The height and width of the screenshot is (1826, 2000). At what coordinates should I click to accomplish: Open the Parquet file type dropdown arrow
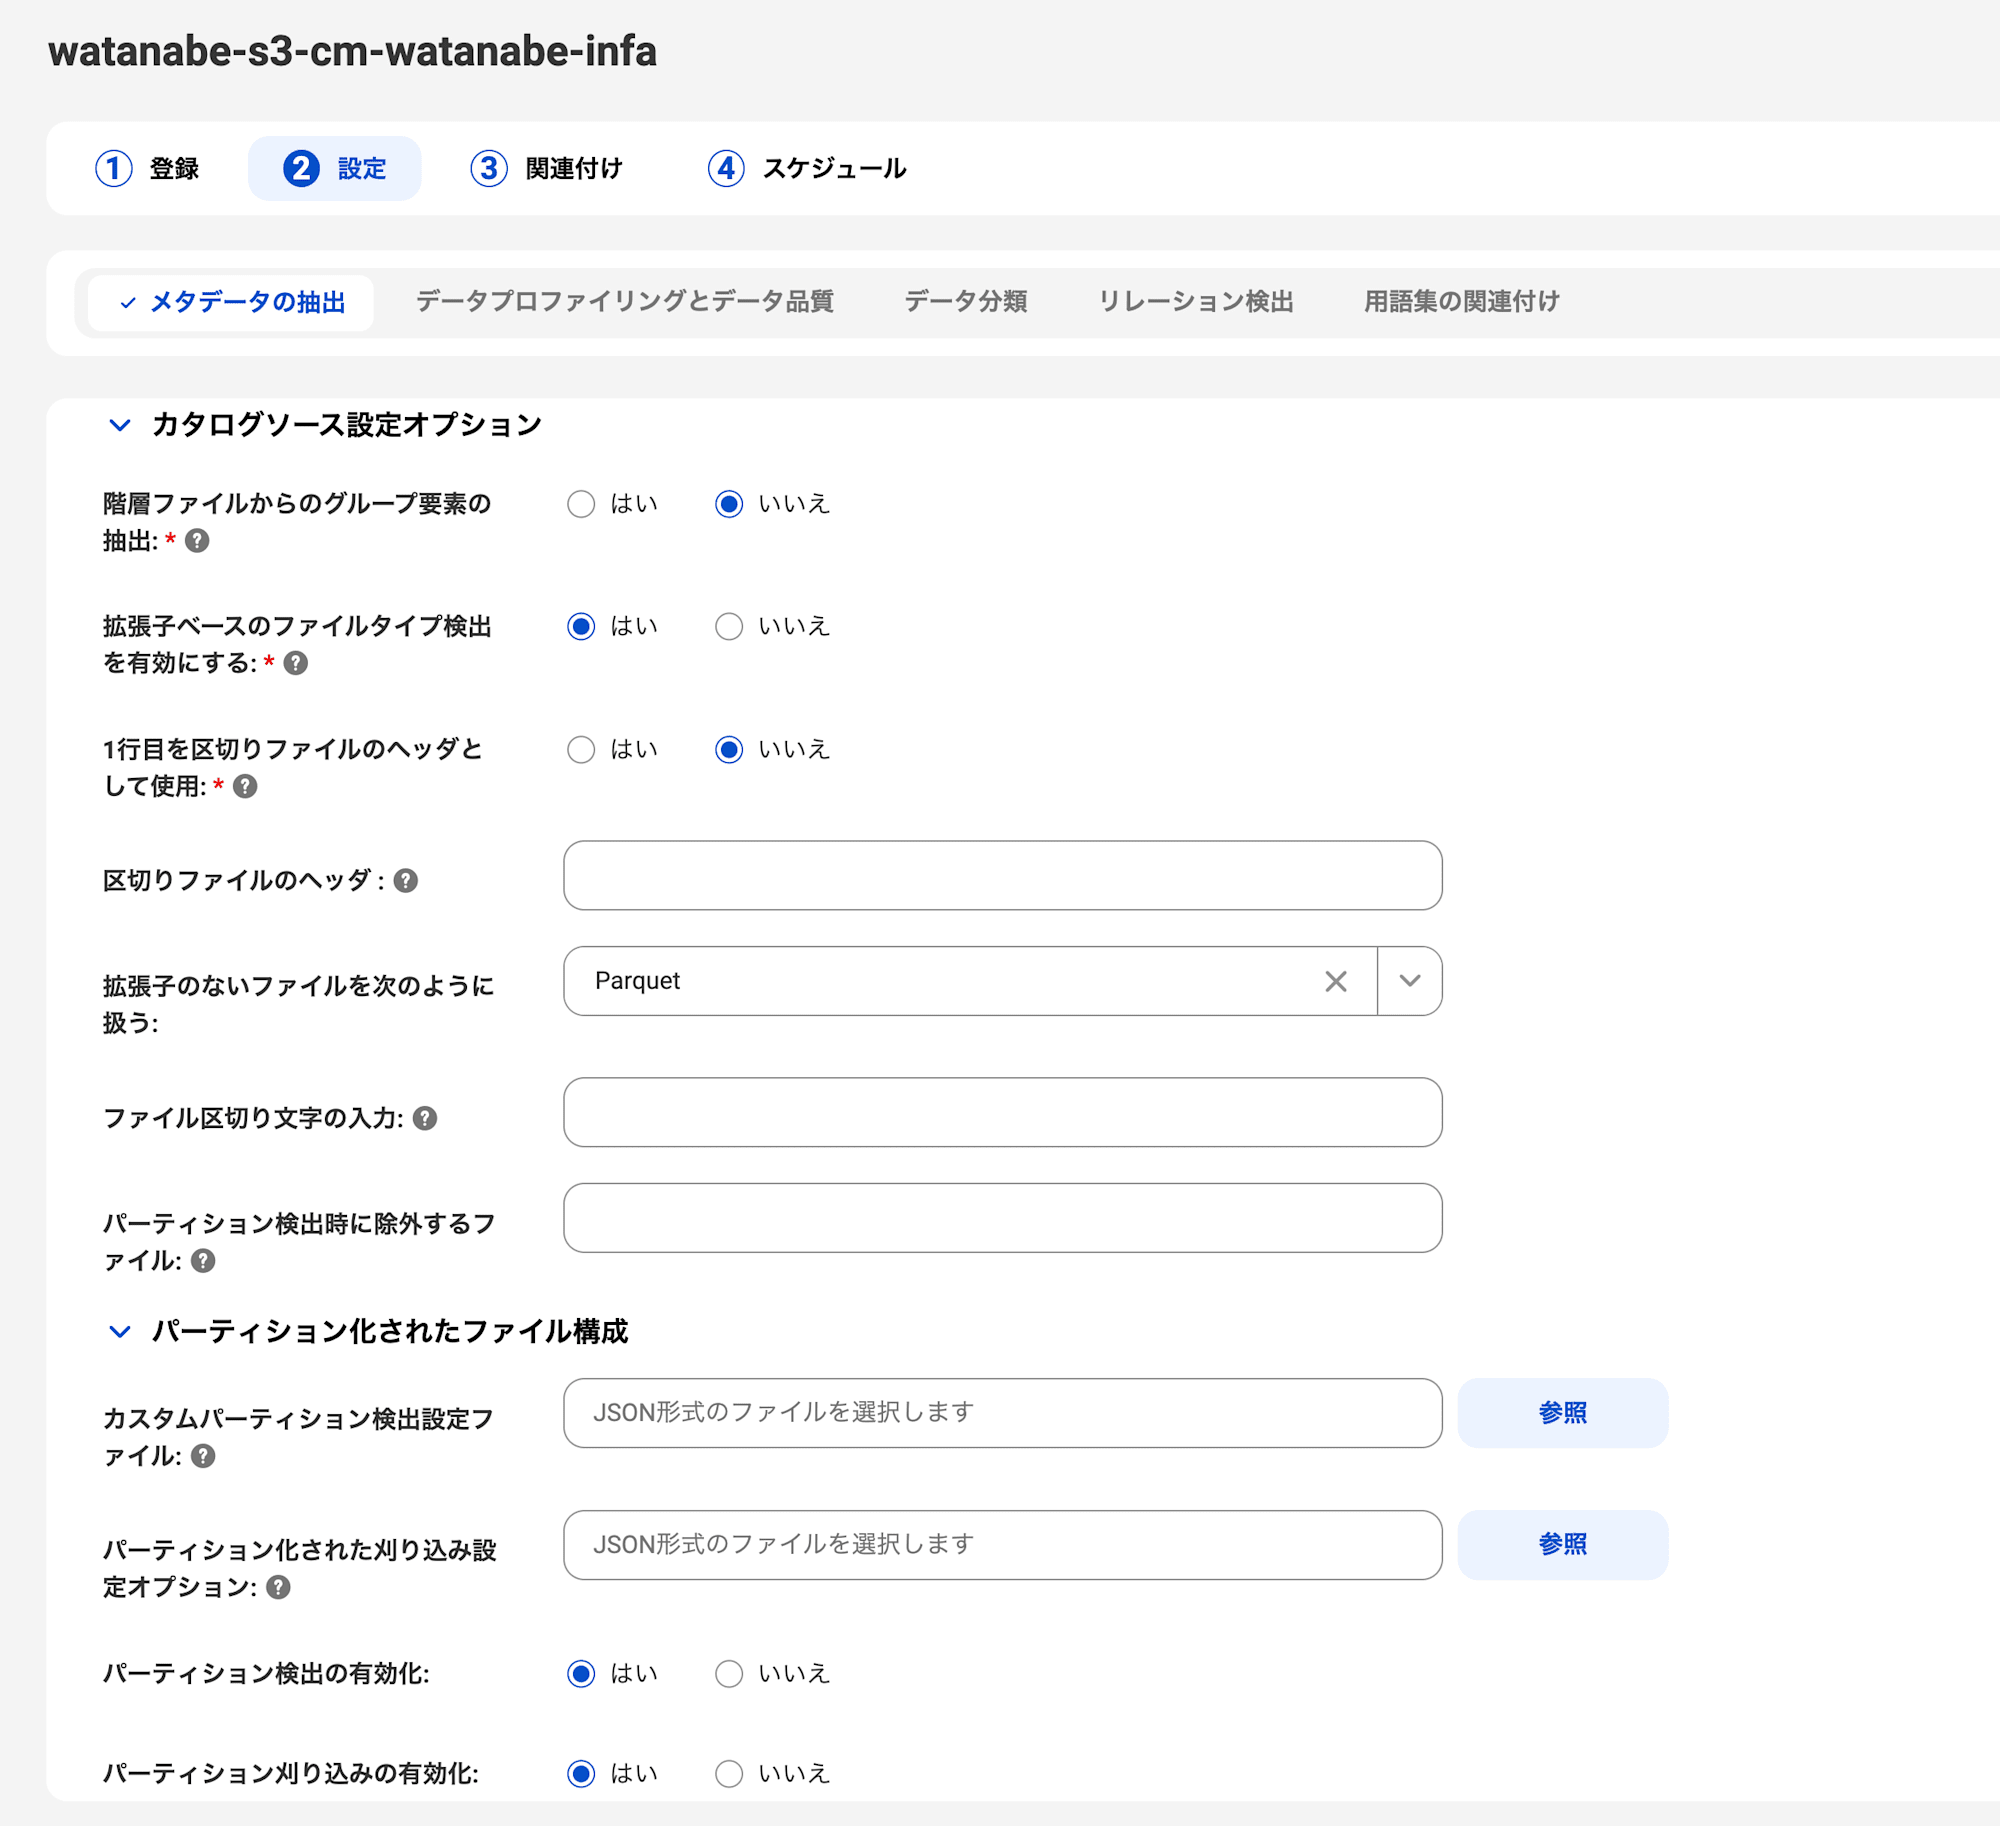click(x=1410, y=981)
